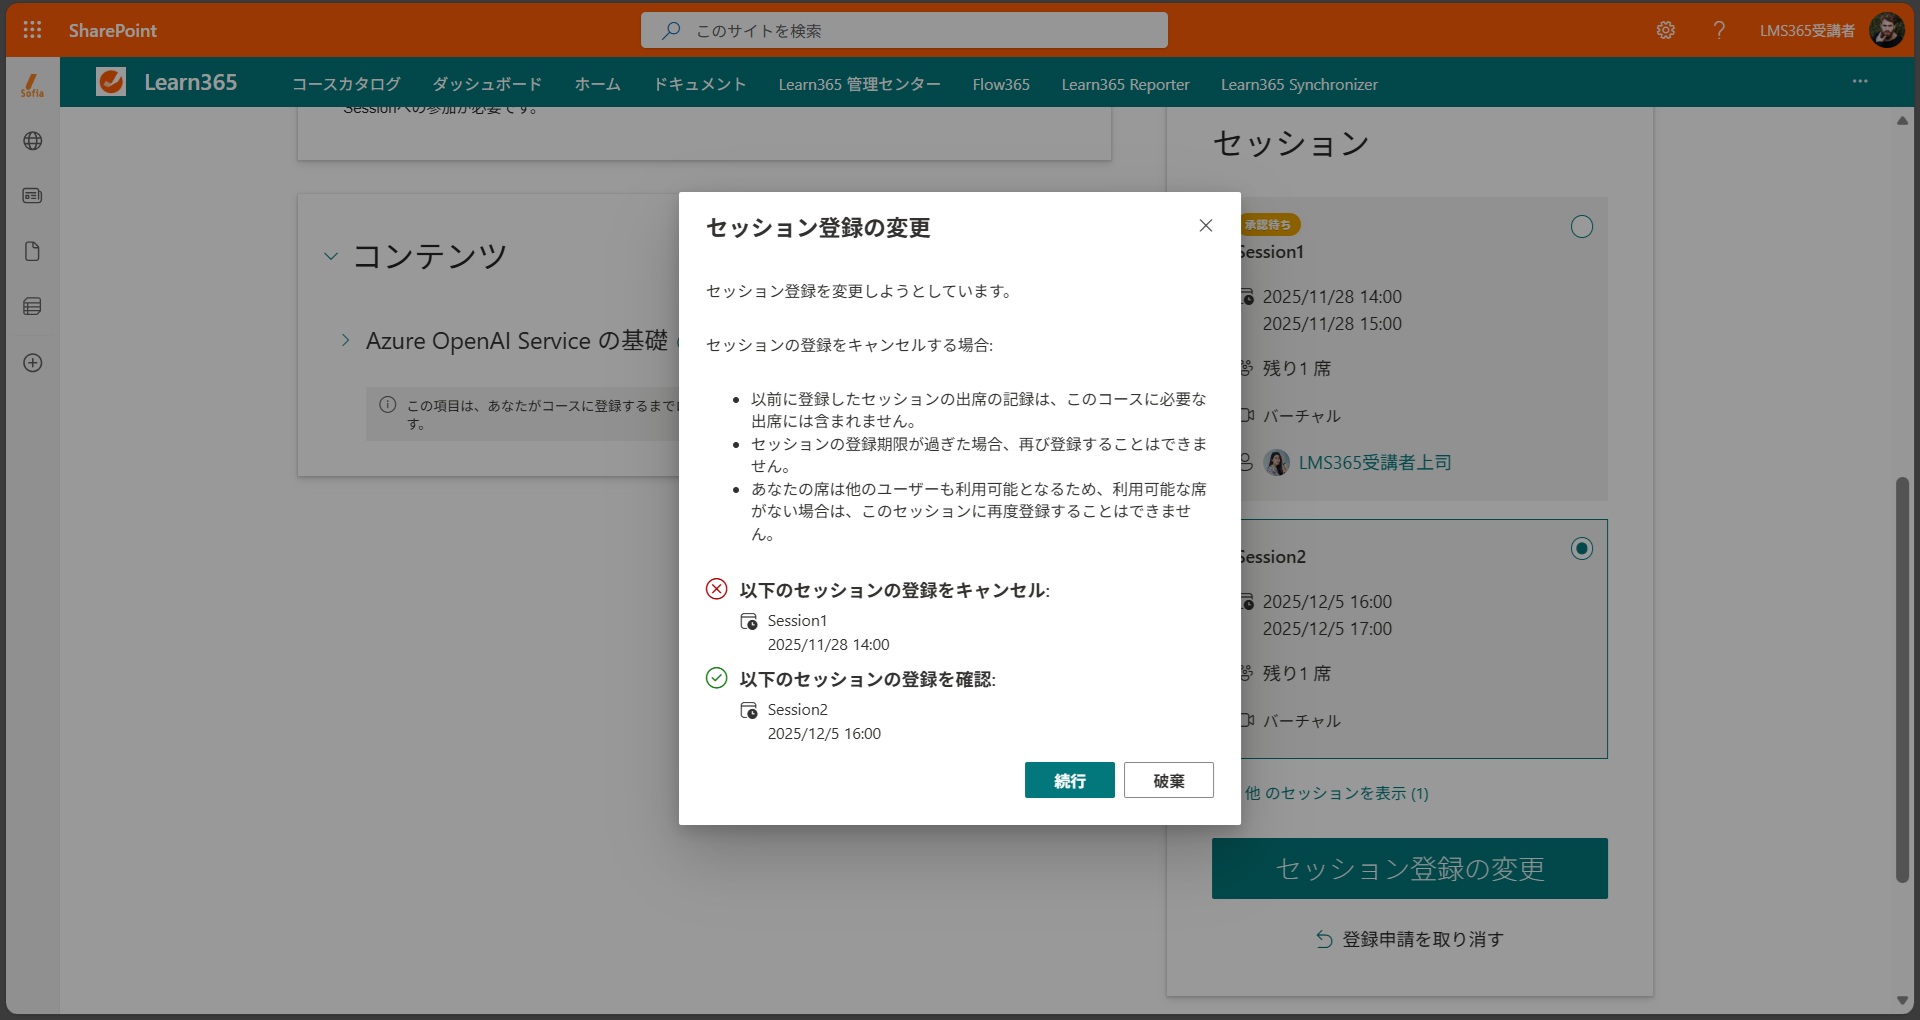Click the help question mark icon
The image size is (1920, 1020).
click(1719, 30)
